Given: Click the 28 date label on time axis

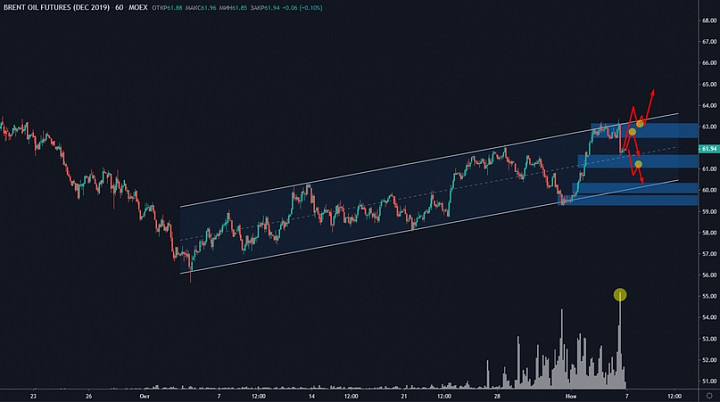Looking at the screenshot, I should [x=497, y=396].
